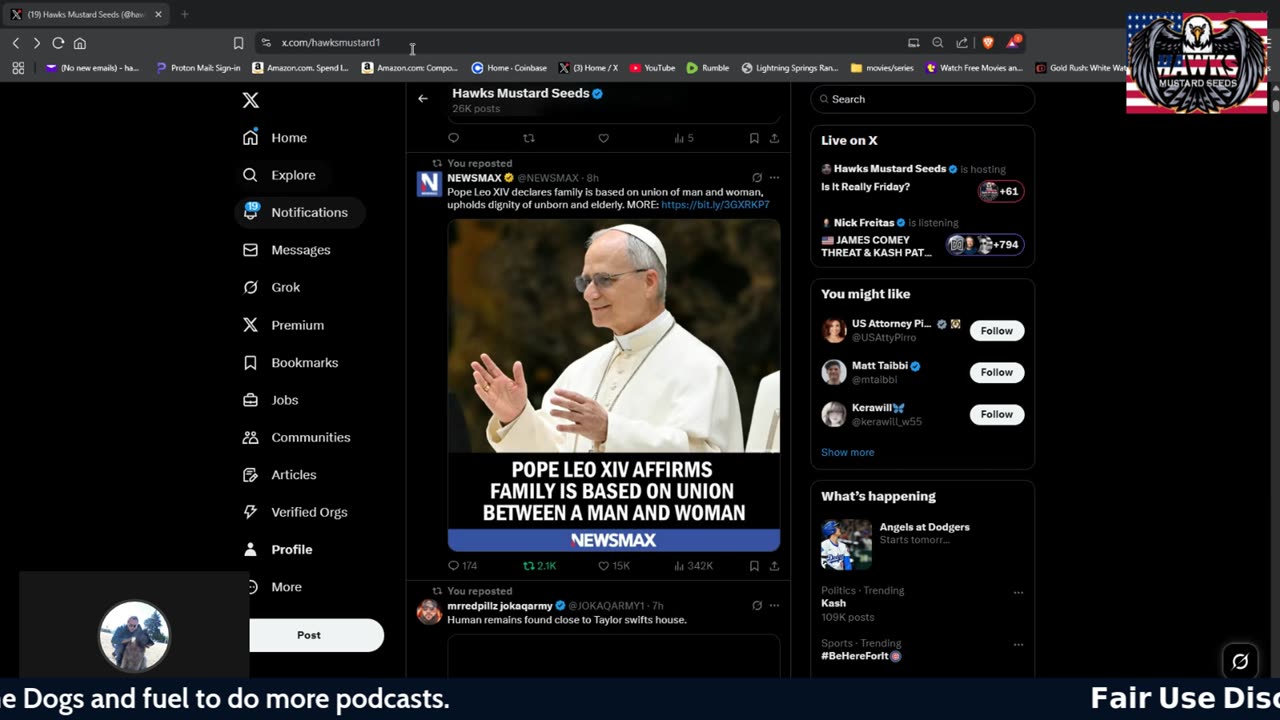This screenshot has height=720, width=1280.
Task: Open a new browser tab
Action: pyautogui.click(x=184, y=14)
